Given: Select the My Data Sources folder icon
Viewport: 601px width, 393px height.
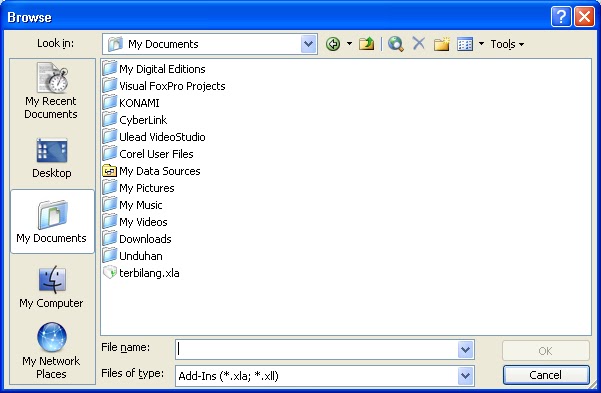Looking at the screenshot, I should [110, 171].
